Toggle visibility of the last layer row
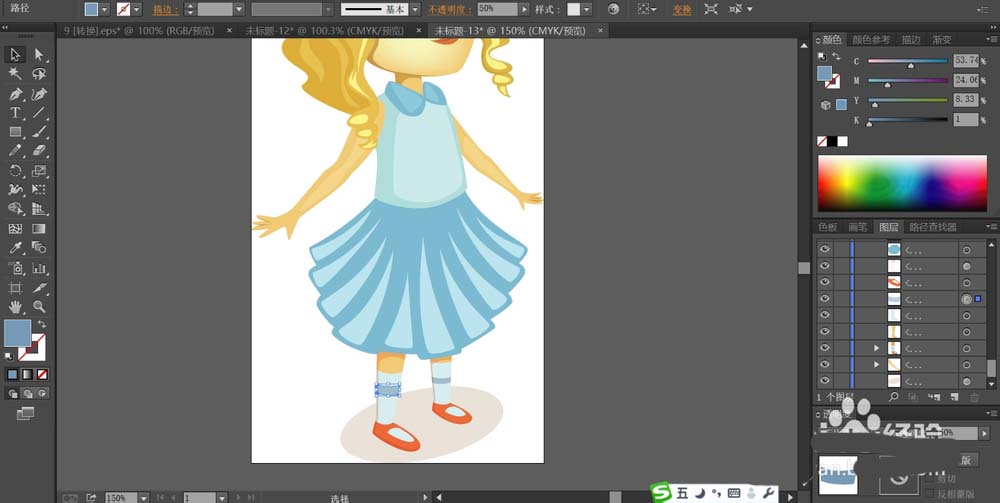The width and height of the screenshot is (1000, 503). coord(825,381)
